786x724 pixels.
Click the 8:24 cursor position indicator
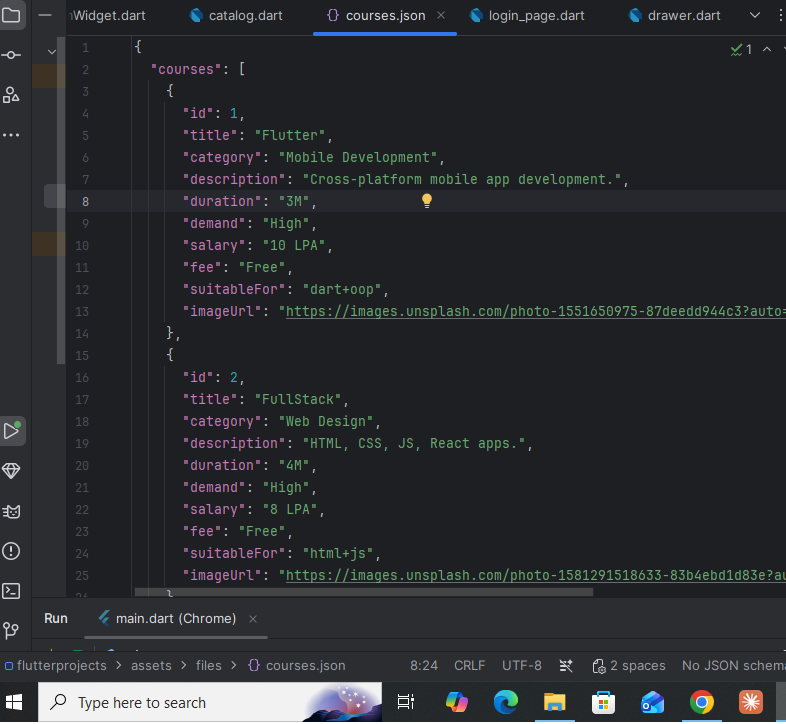tap(424, 666)
